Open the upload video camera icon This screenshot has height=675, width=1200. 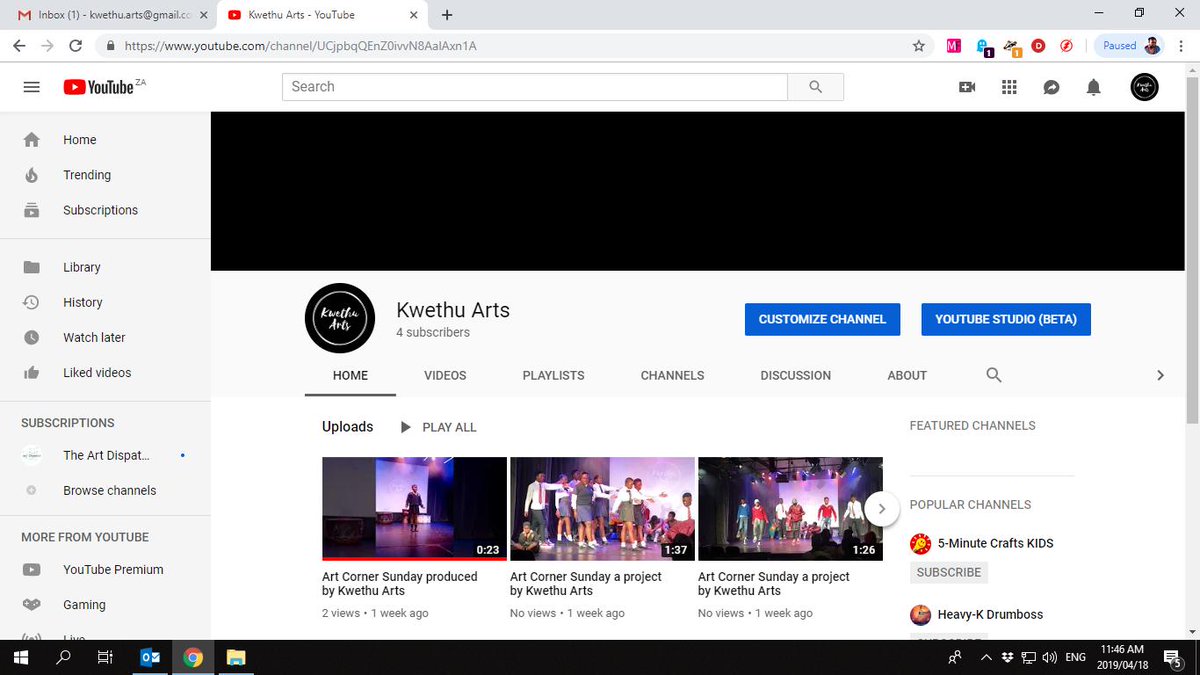pos(967,87)
